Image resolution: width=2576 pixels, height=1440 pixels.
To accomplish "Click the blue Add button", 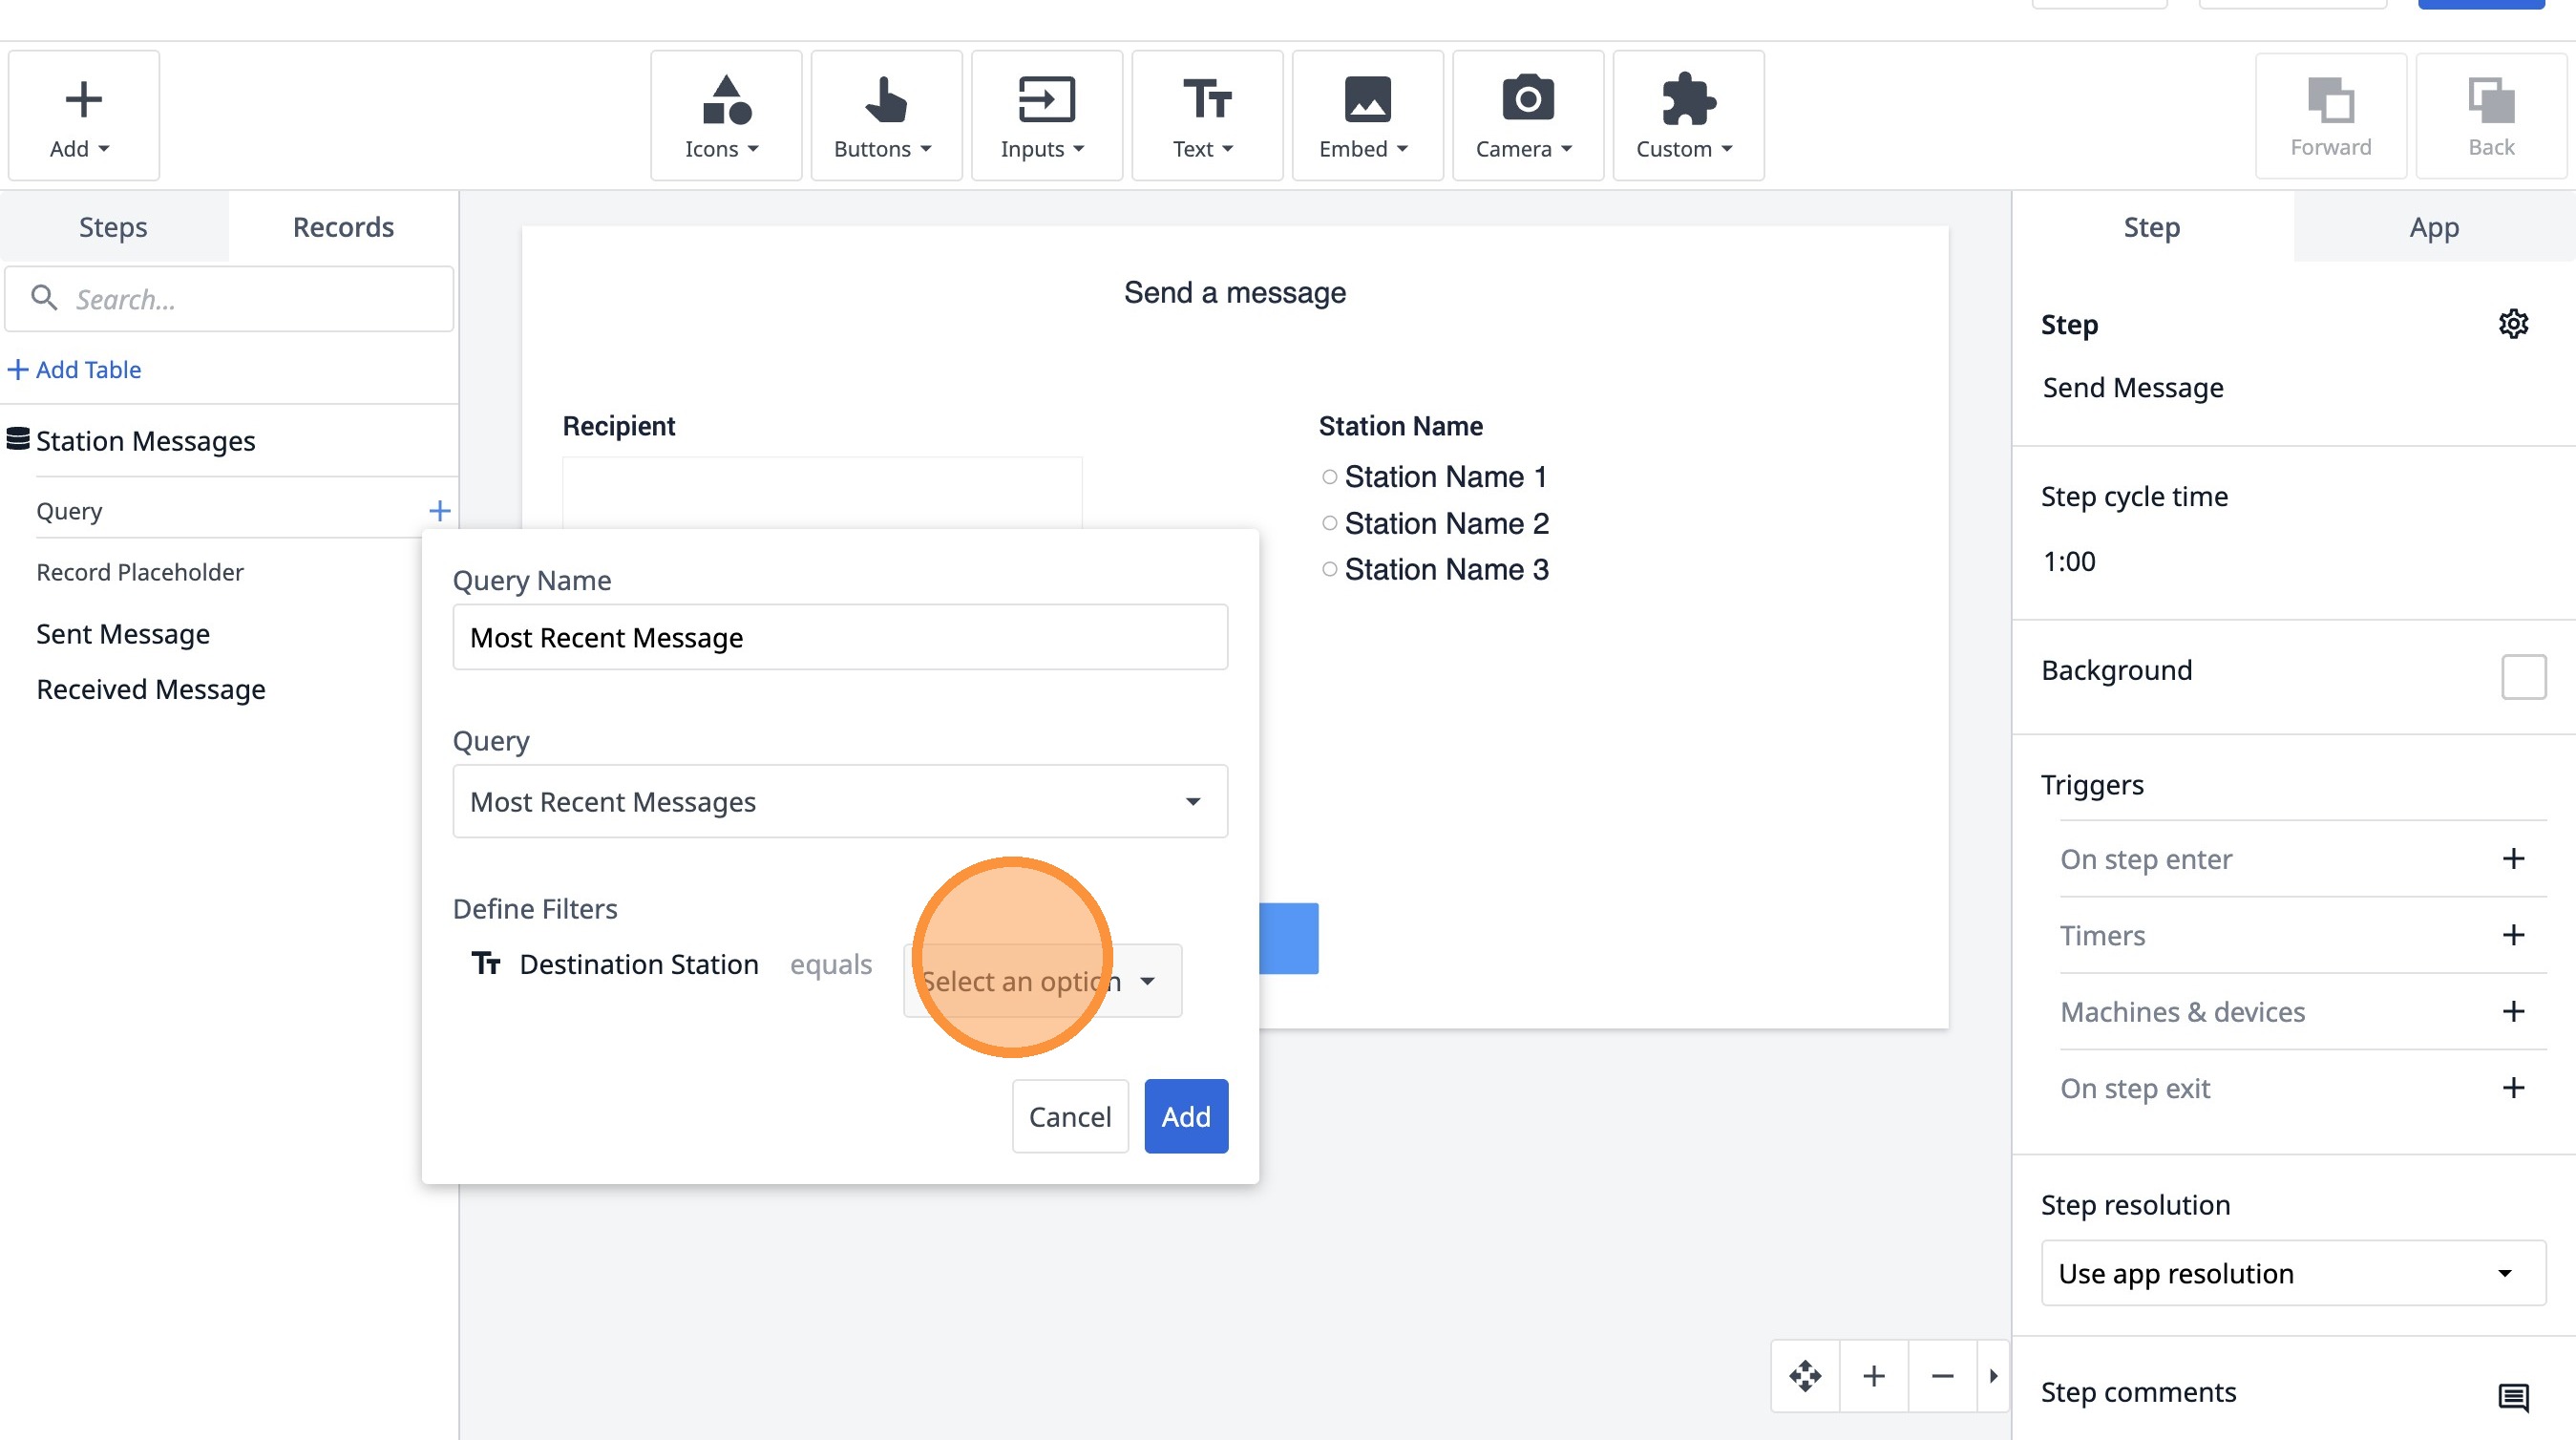I will (1185, 1116).
